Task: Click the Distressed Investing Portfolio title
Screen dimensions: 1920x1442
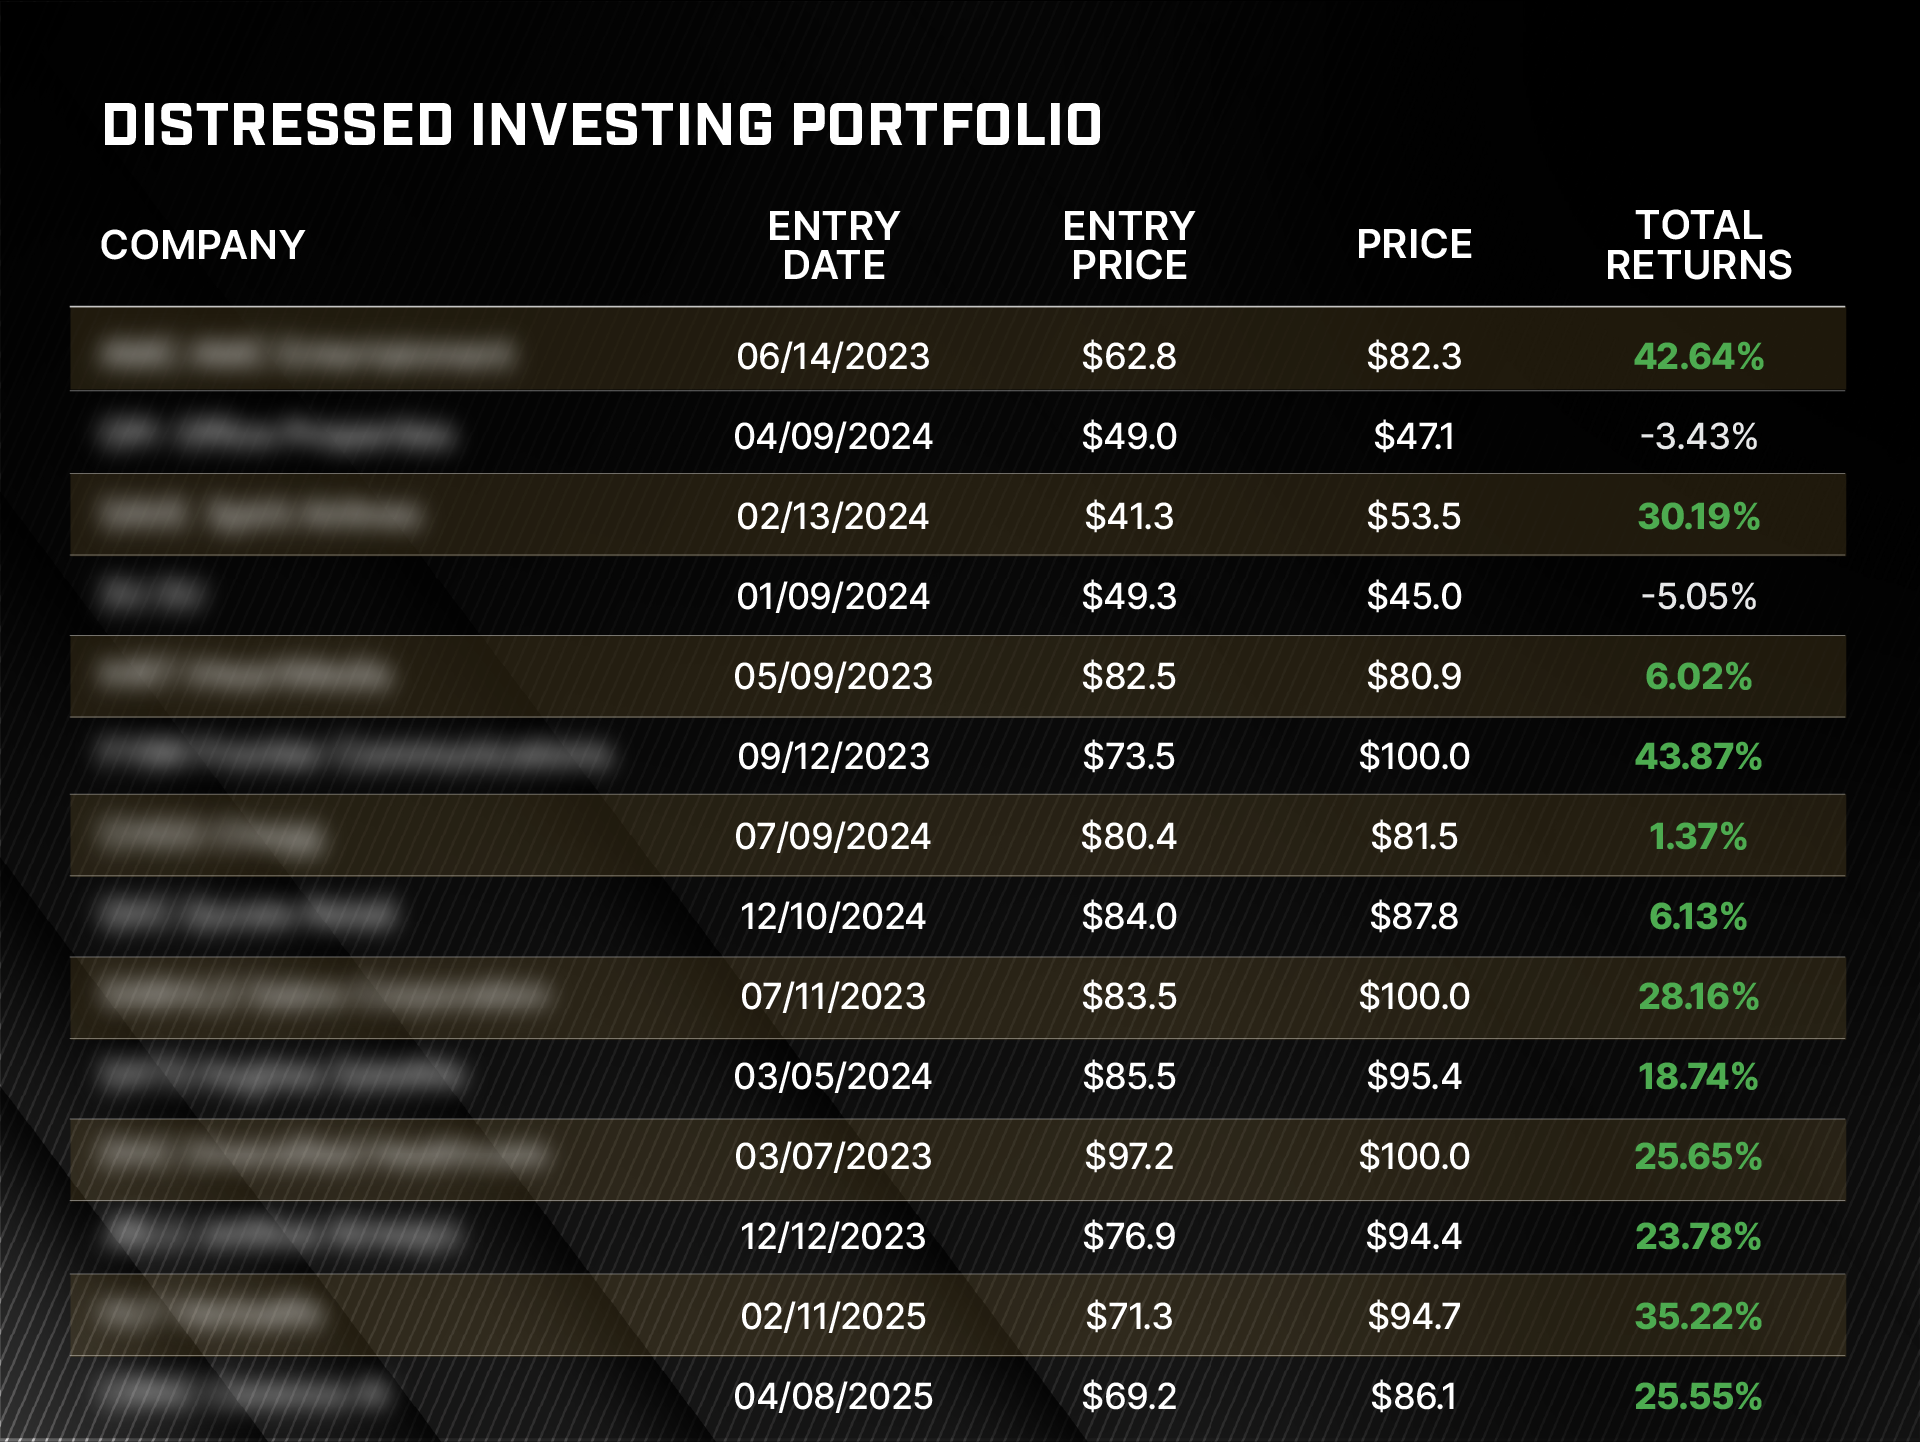Action: coord(602,126)
